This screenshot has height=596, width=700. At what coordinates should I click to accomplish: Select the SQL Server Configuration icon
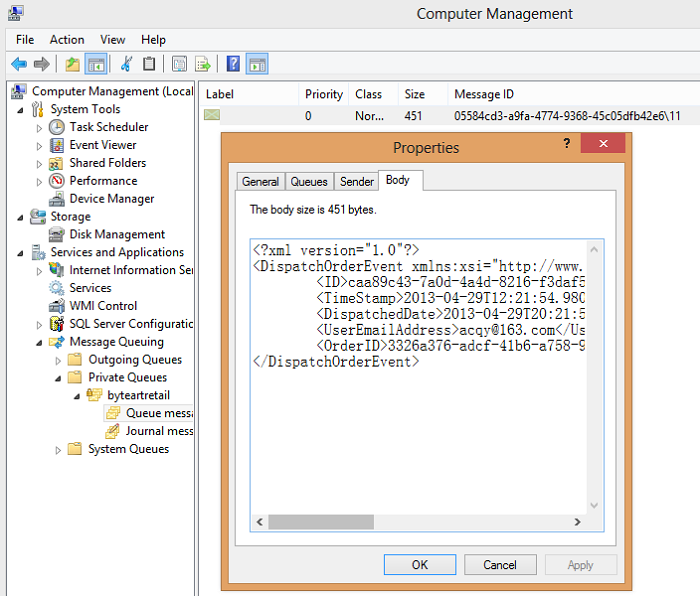tap(57, 324)
